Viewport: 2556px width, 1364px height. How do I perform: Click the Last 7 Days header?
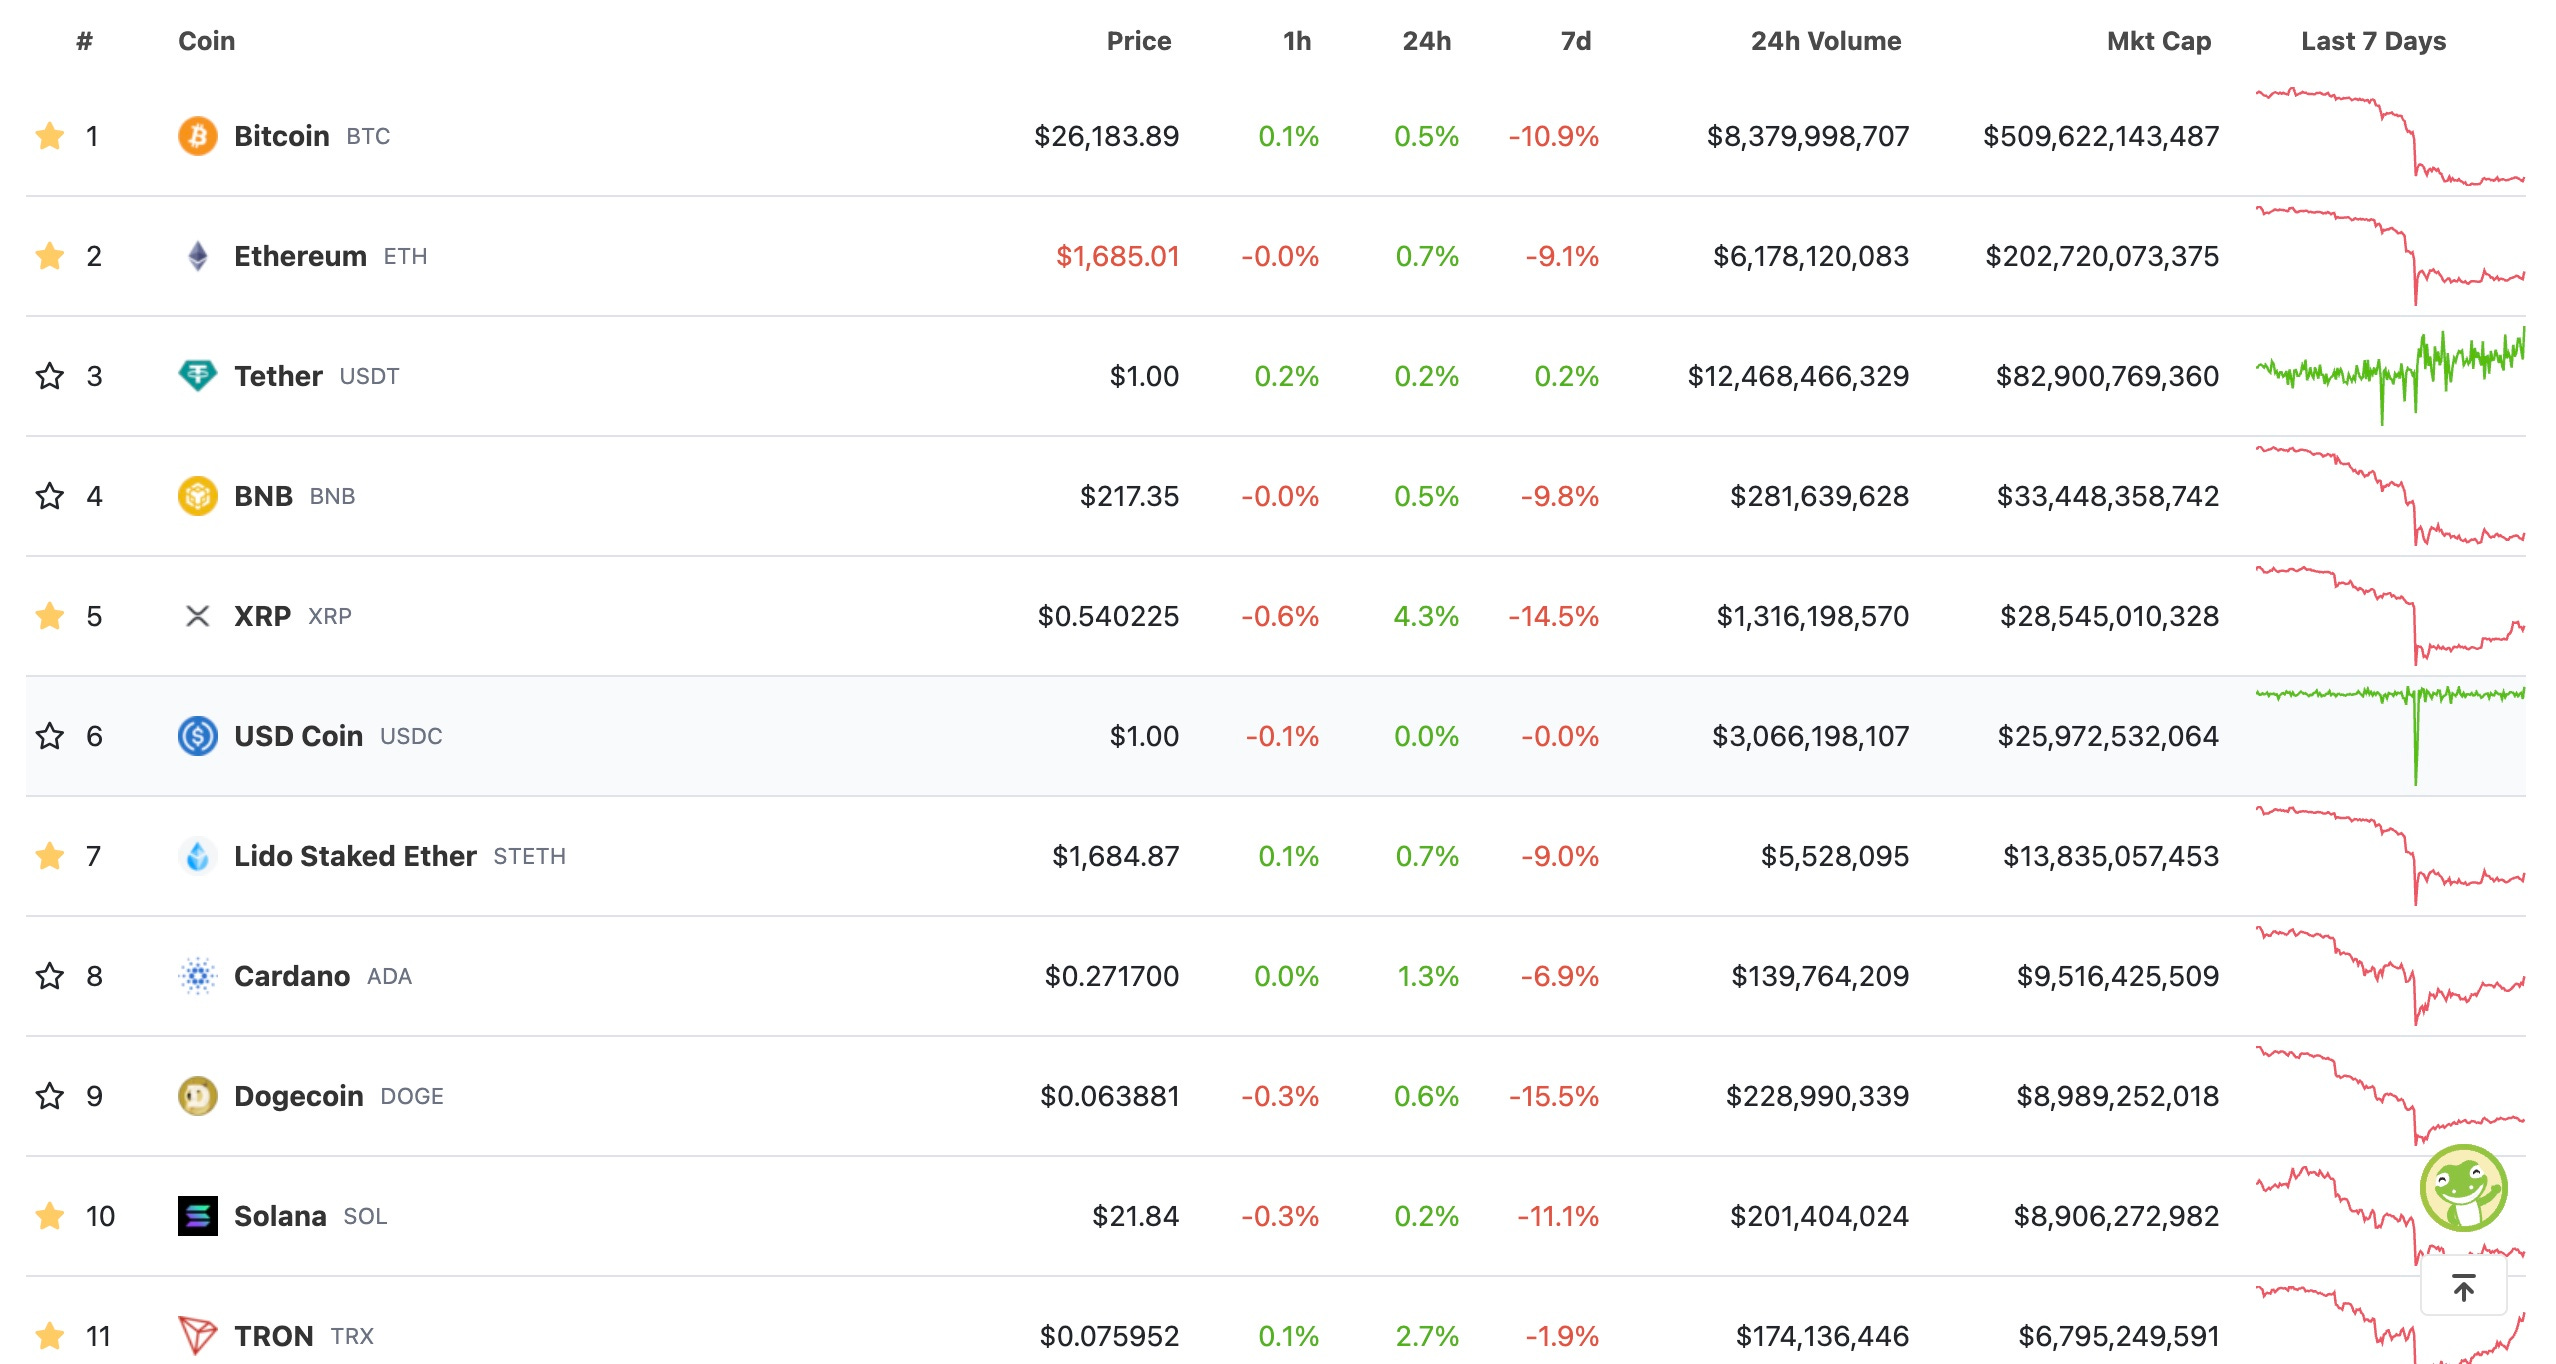coord(2373,41)
